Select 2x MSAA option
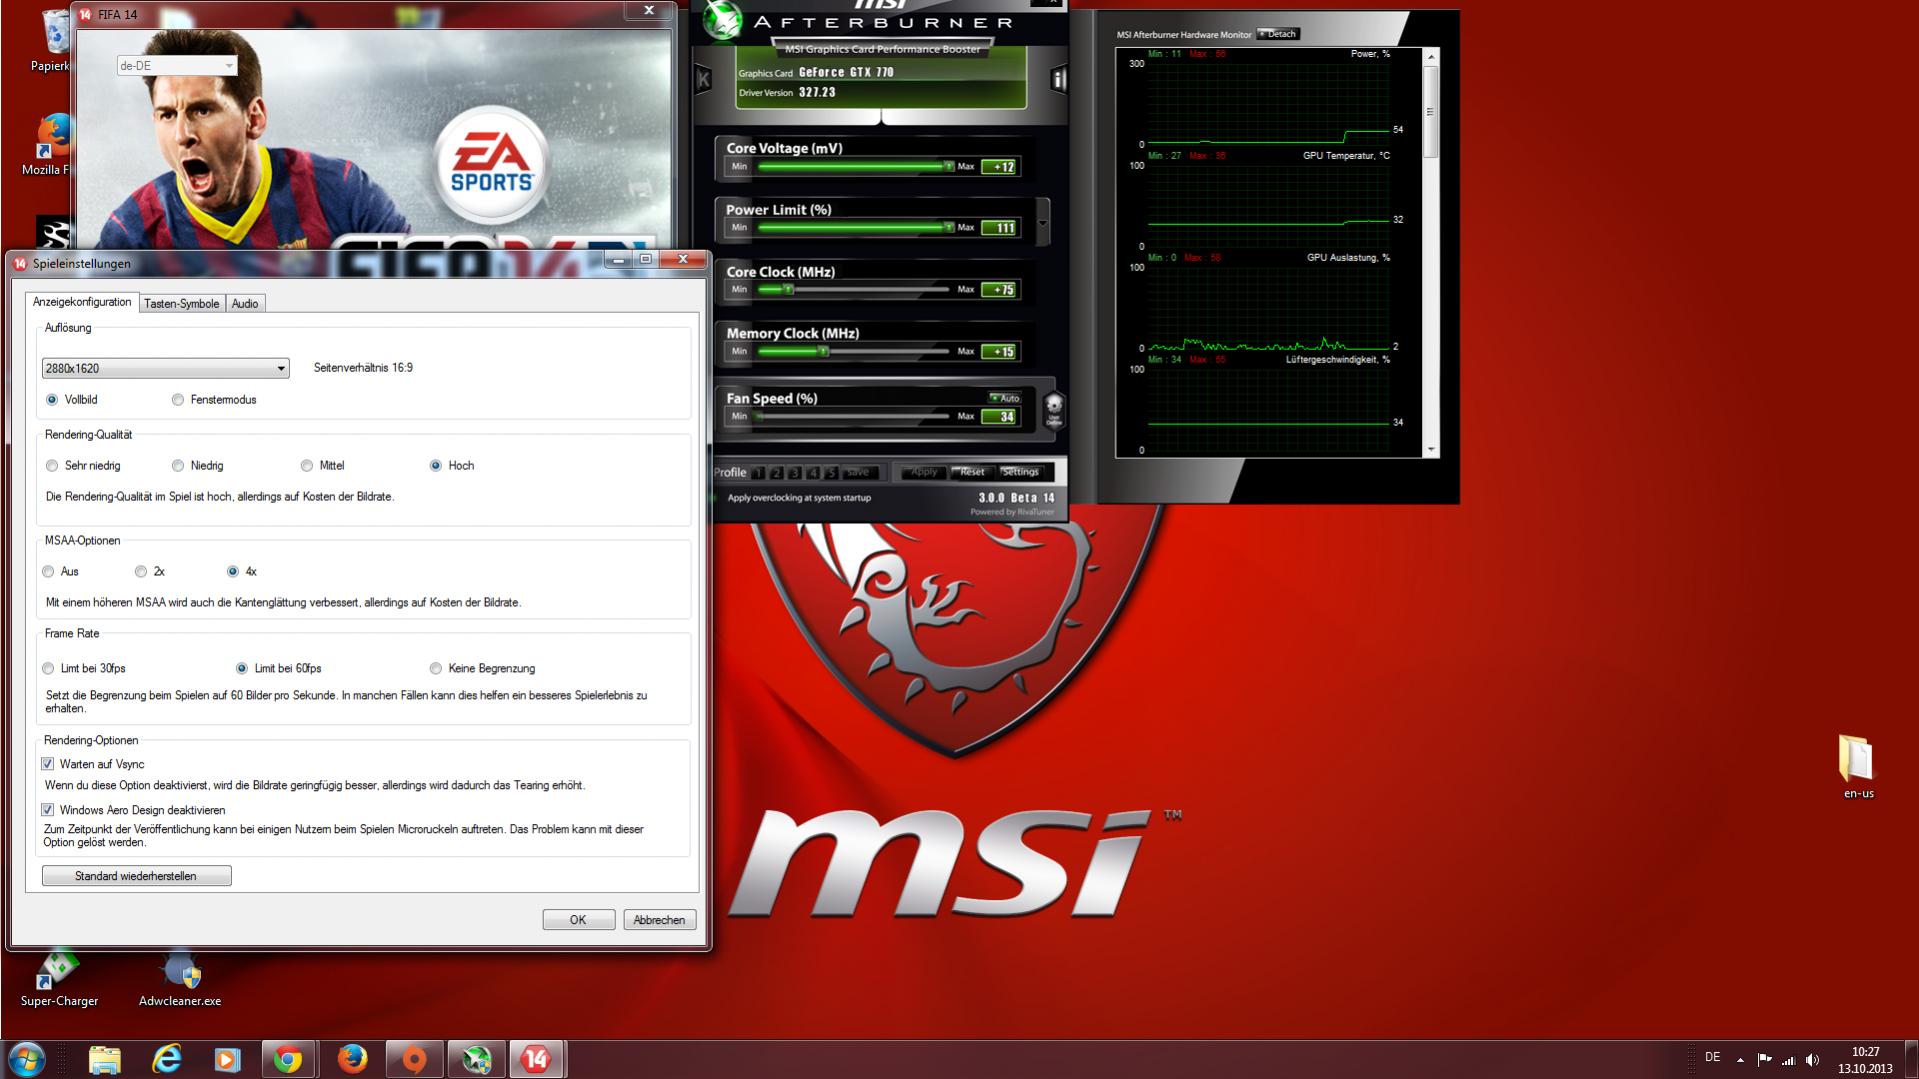 click(141, 572)
